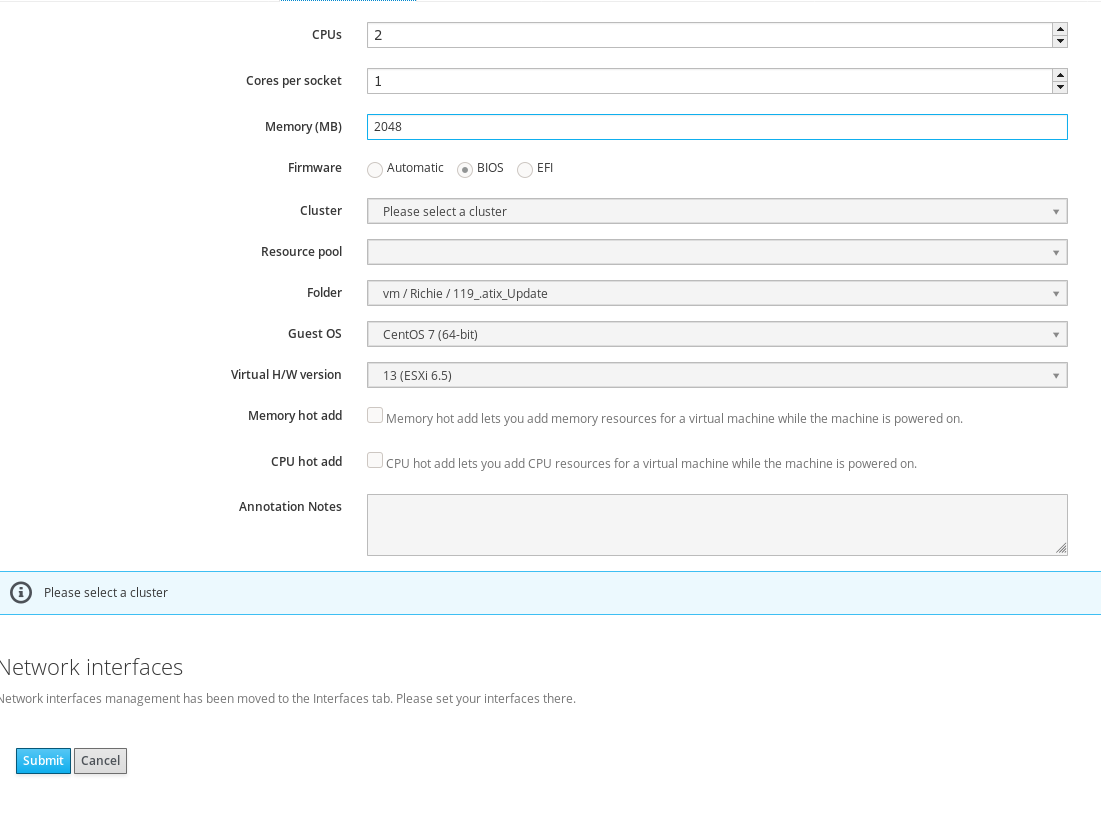Click the Annotation Notes text area
This screenshot has height=817, width=1101.
[717, 525]
